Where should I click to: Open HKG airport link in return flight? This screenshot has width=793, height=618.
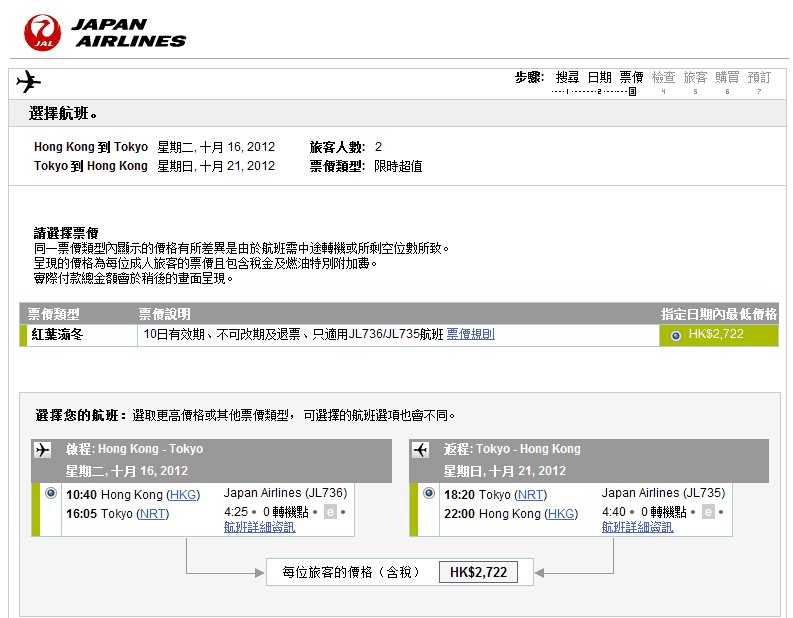point(560,514)
